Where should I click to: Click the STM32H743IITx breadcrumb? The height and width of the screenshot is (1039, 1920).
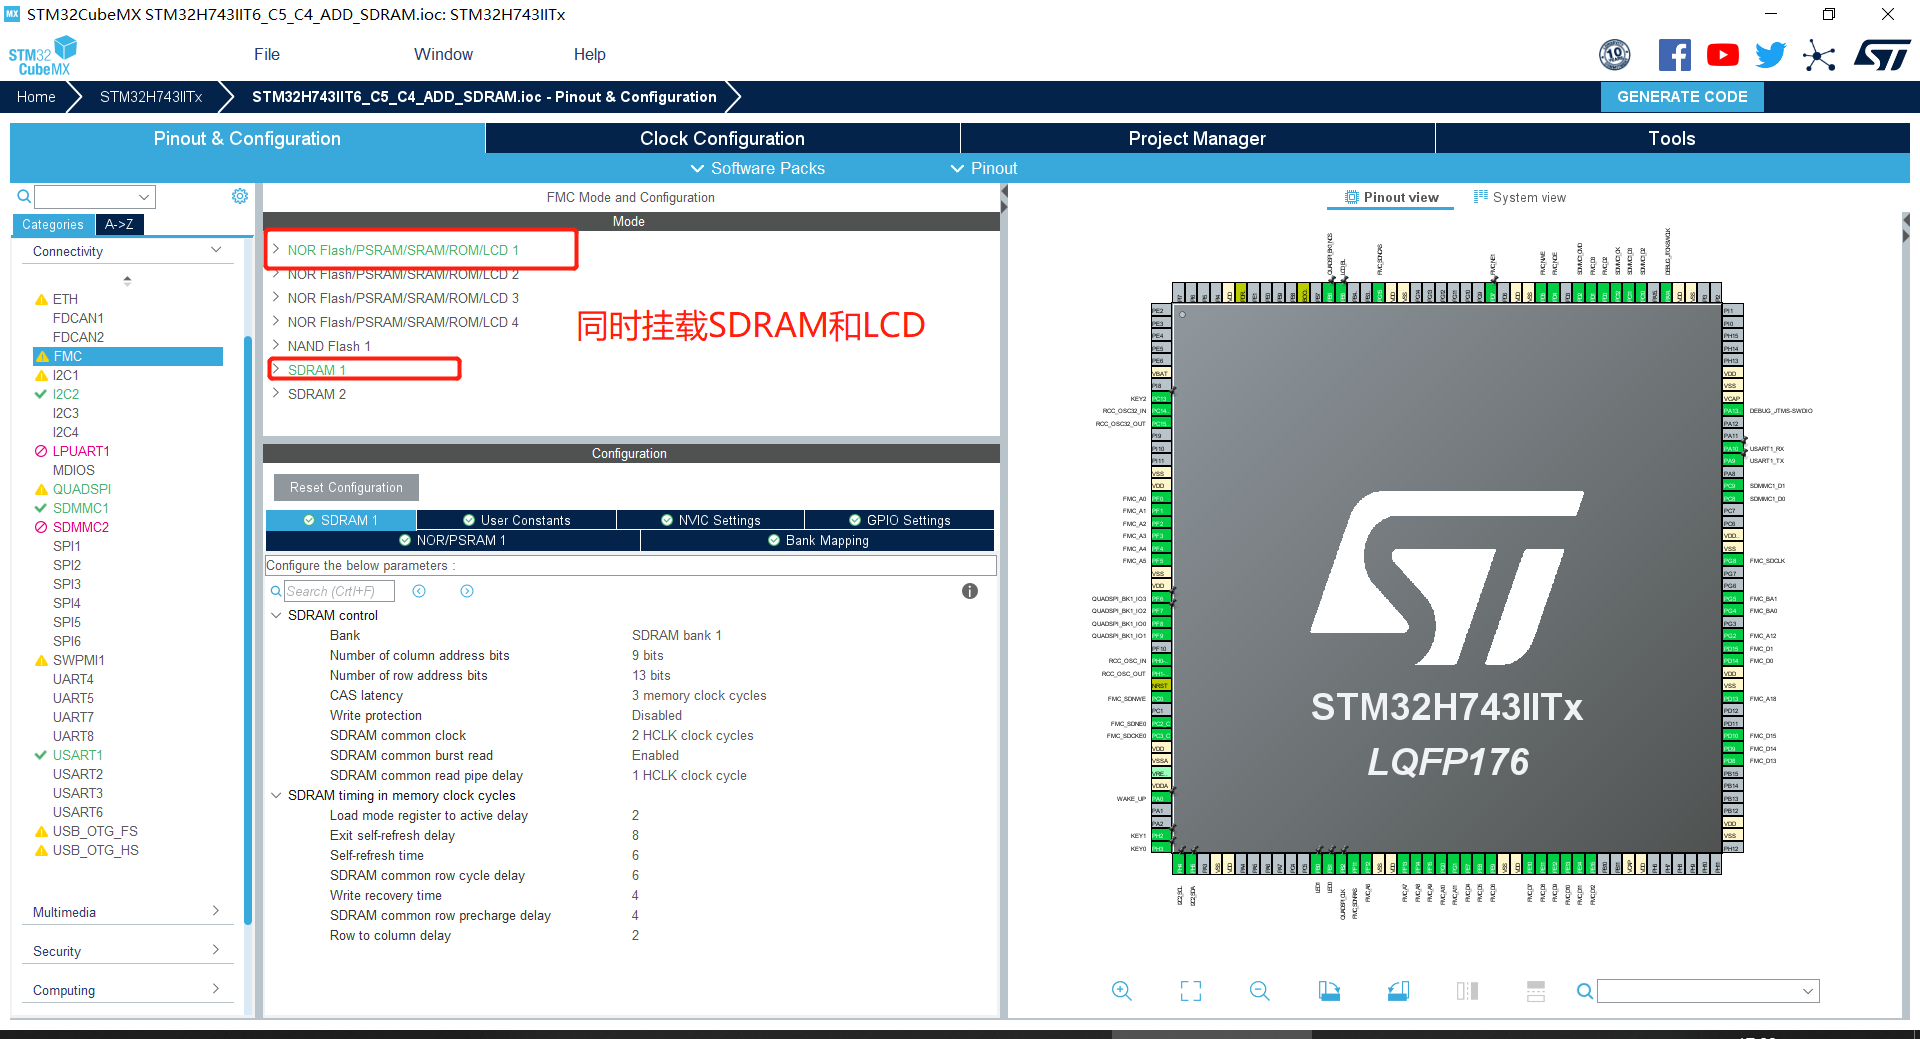coord(151,97)
